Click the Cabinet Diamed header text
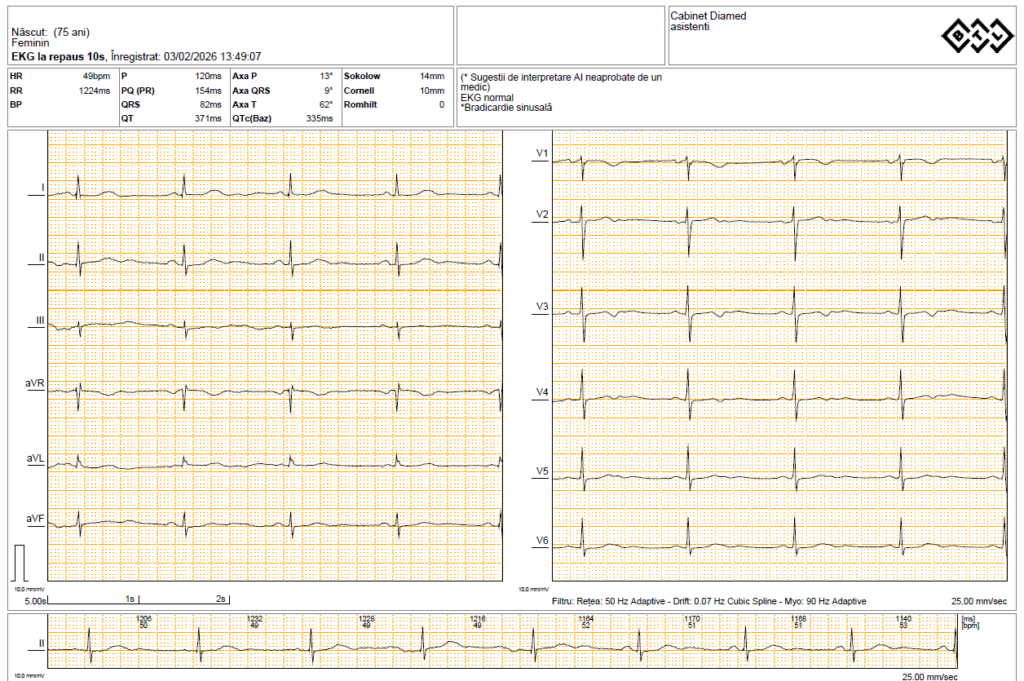The height and width of the screenshot is (681, 1024). pos(708,16)
